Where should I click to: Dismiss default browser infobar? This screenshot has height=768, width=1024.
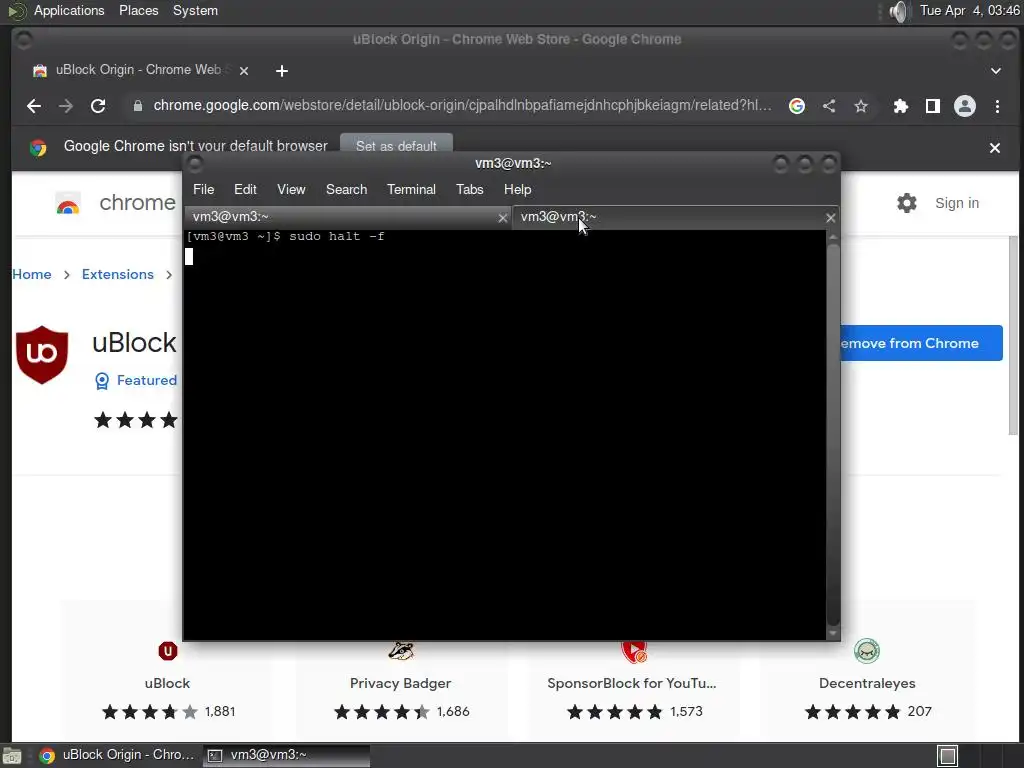point(995,148)
